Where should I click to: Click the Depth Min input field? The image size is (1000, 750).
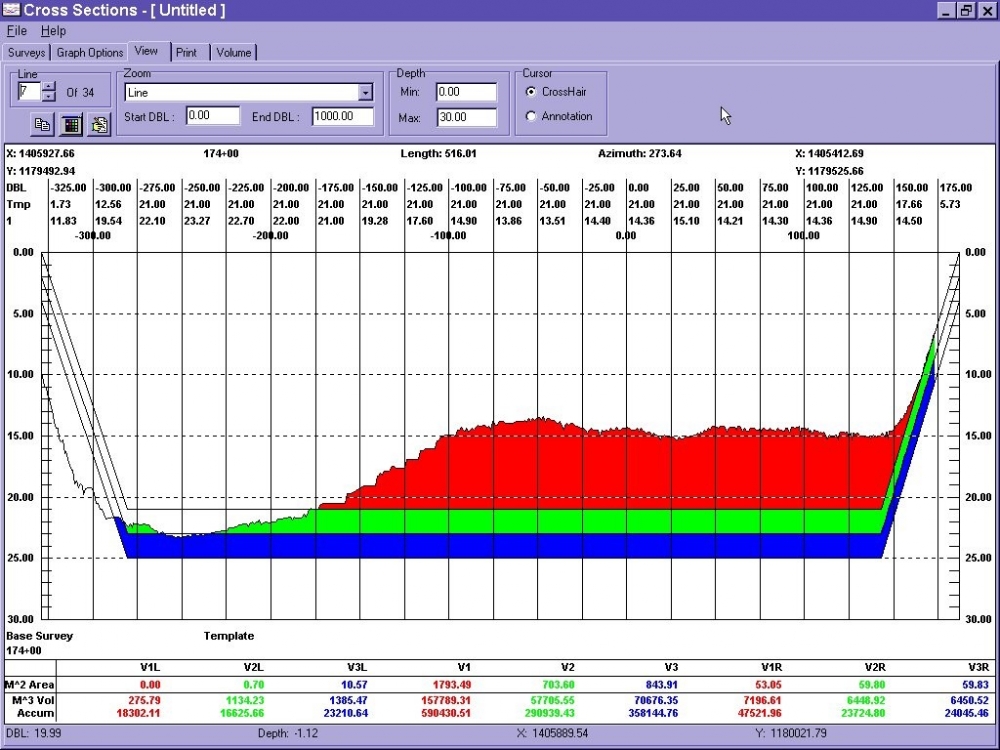point(466,92)
